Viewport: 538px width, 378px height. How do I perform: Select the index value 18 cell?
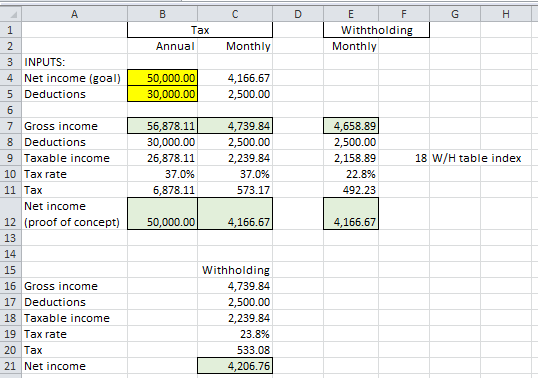[x=404, y=158]
